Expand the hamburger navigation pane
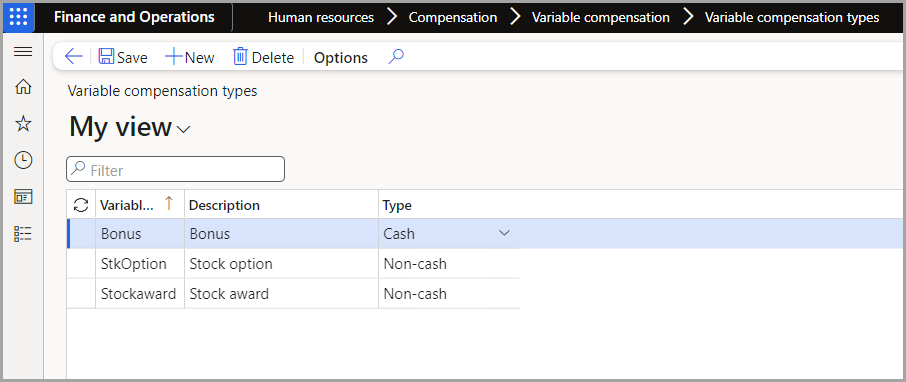The image size is (906, 382). pyautogui.click(x=23, y=52)
